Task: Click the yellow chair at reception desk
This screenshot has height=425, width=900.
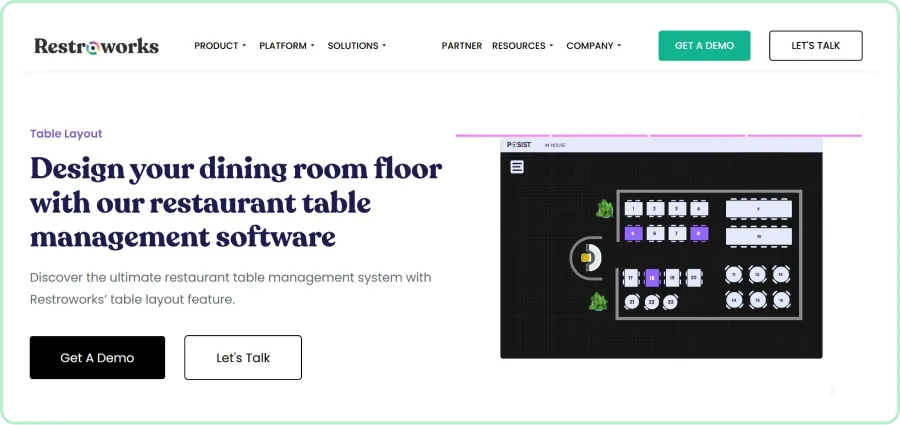Action: (x=585, y=258)
